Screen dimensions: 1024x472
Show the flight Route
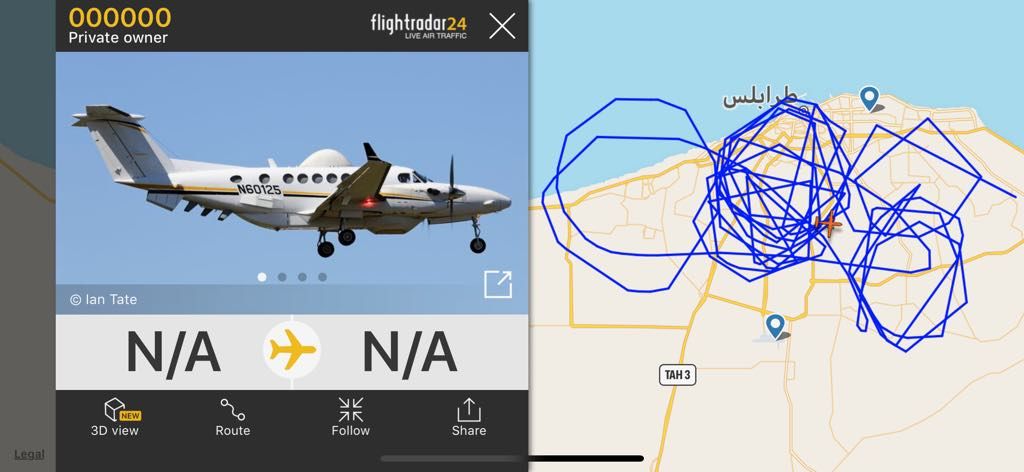coord(232,417)
